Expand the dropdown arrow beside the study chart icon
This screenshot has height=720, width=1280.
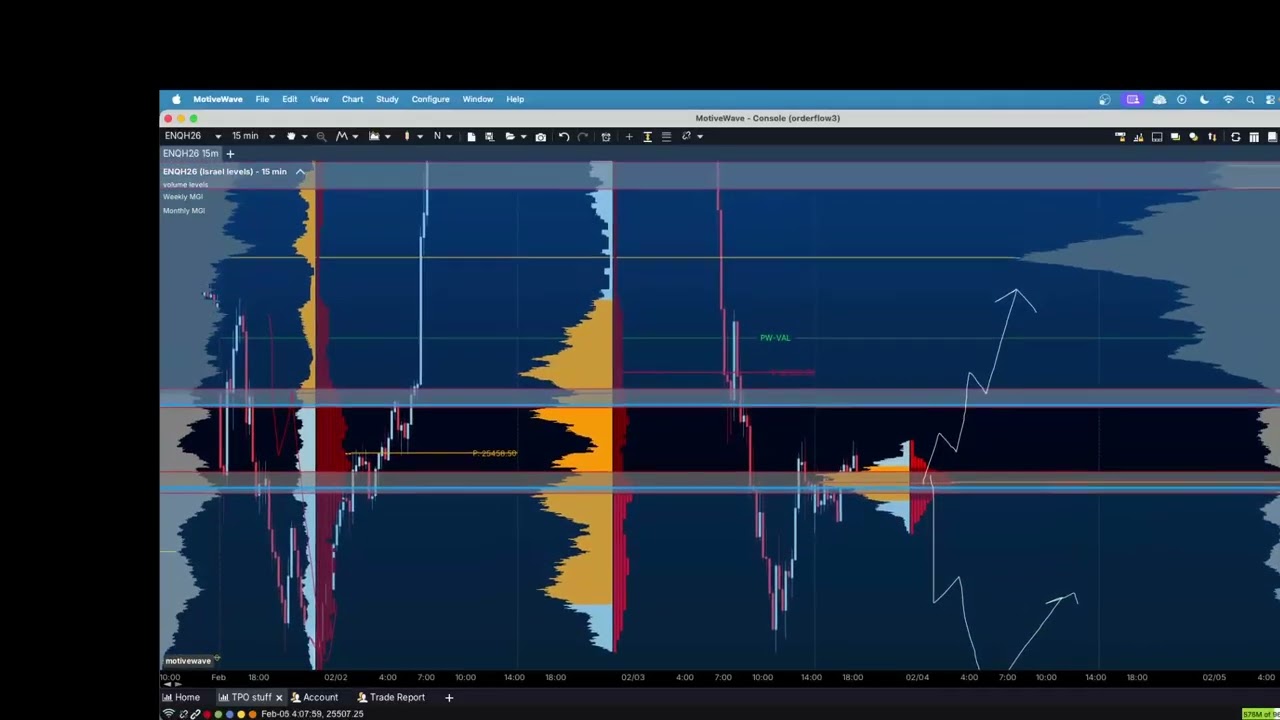(x=387, y=137)
